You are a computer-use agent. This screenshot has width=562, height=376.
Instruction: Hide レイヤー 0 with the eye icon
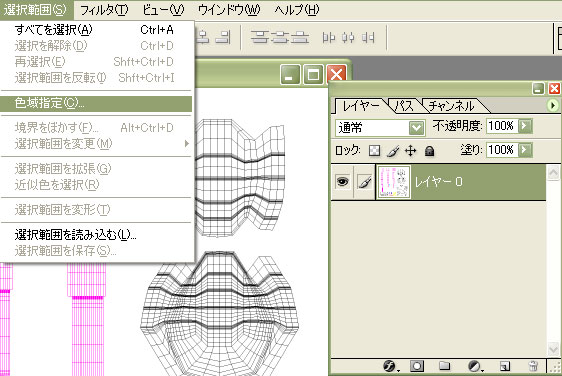click(342, 182)
